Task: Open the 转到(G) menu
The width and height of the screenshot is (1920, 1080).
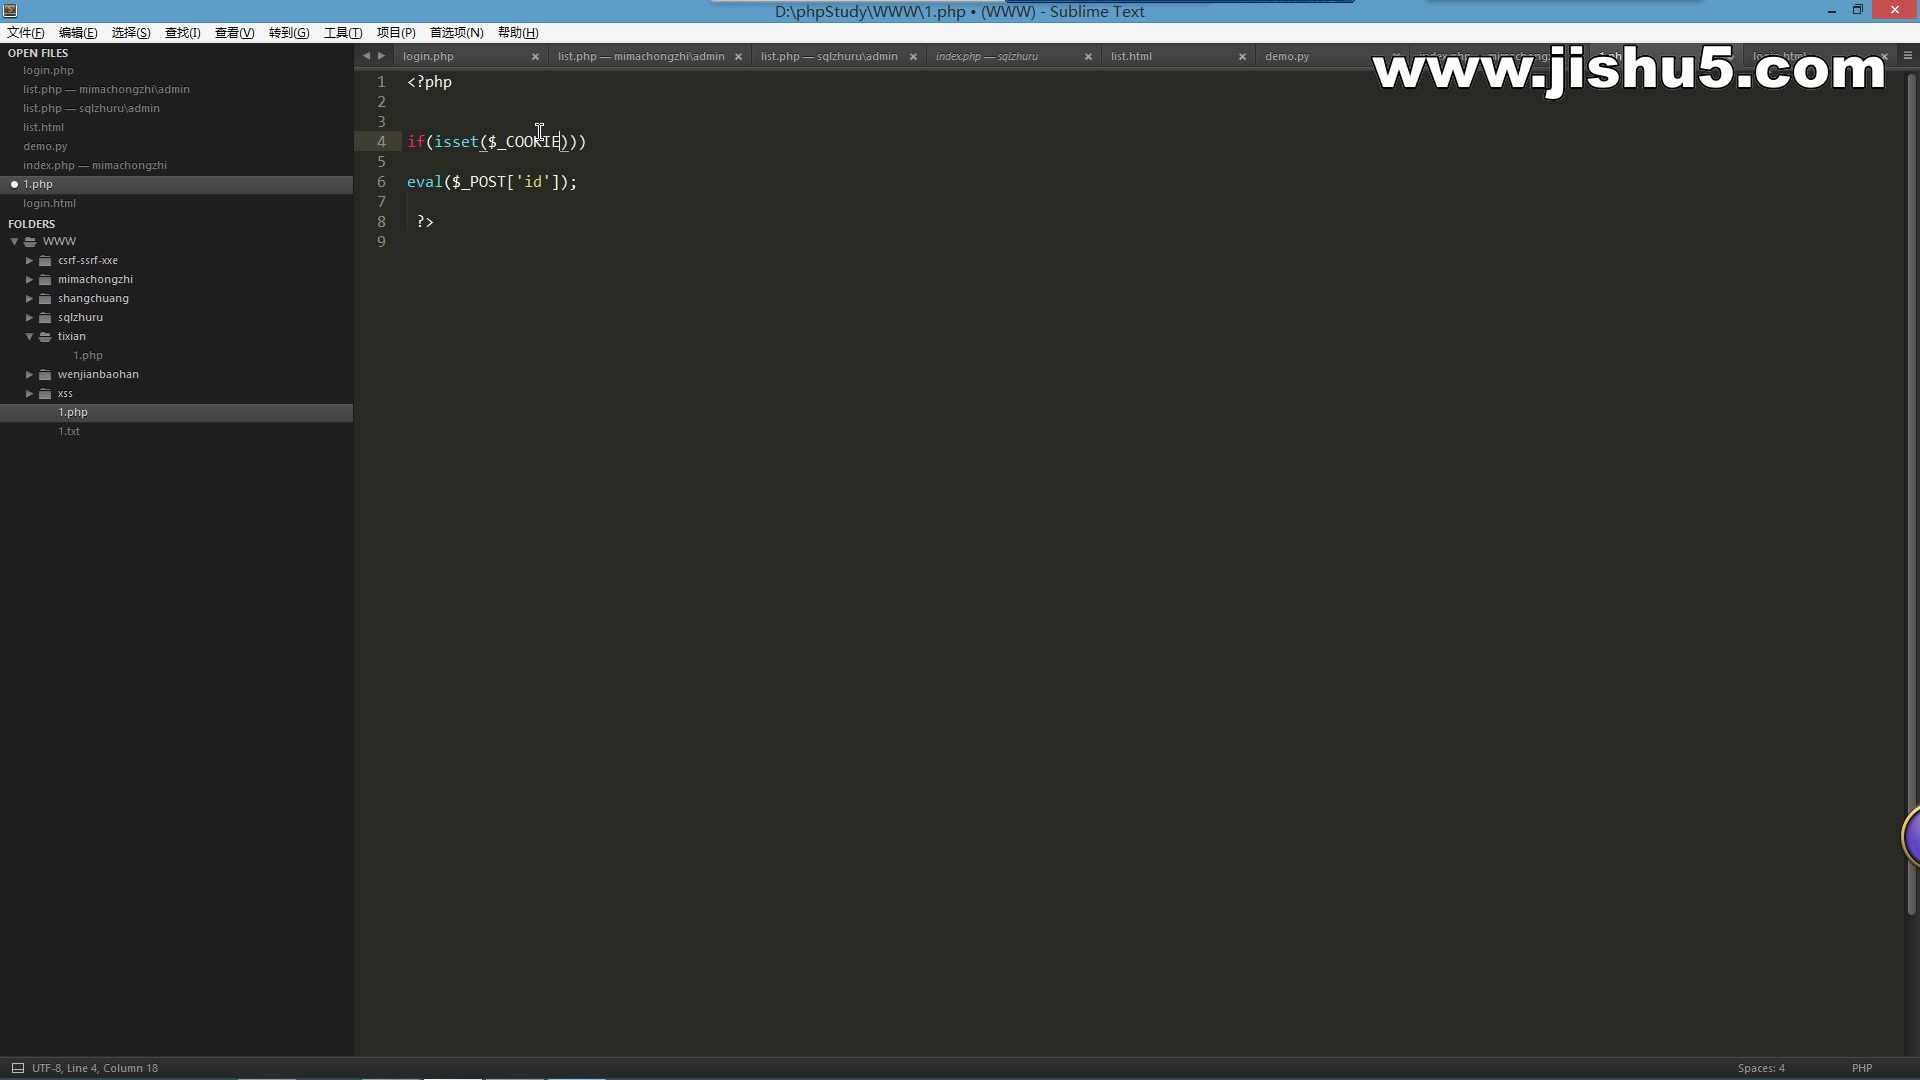Action: [289, 32]
